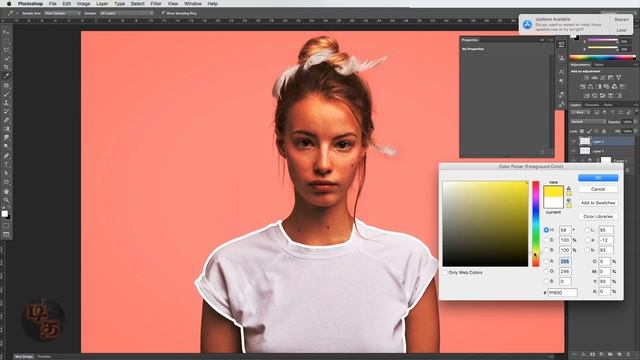This screenshot has height=360, width=640.
Task: Select the Move tool
Action: click(x=6, y=32)
